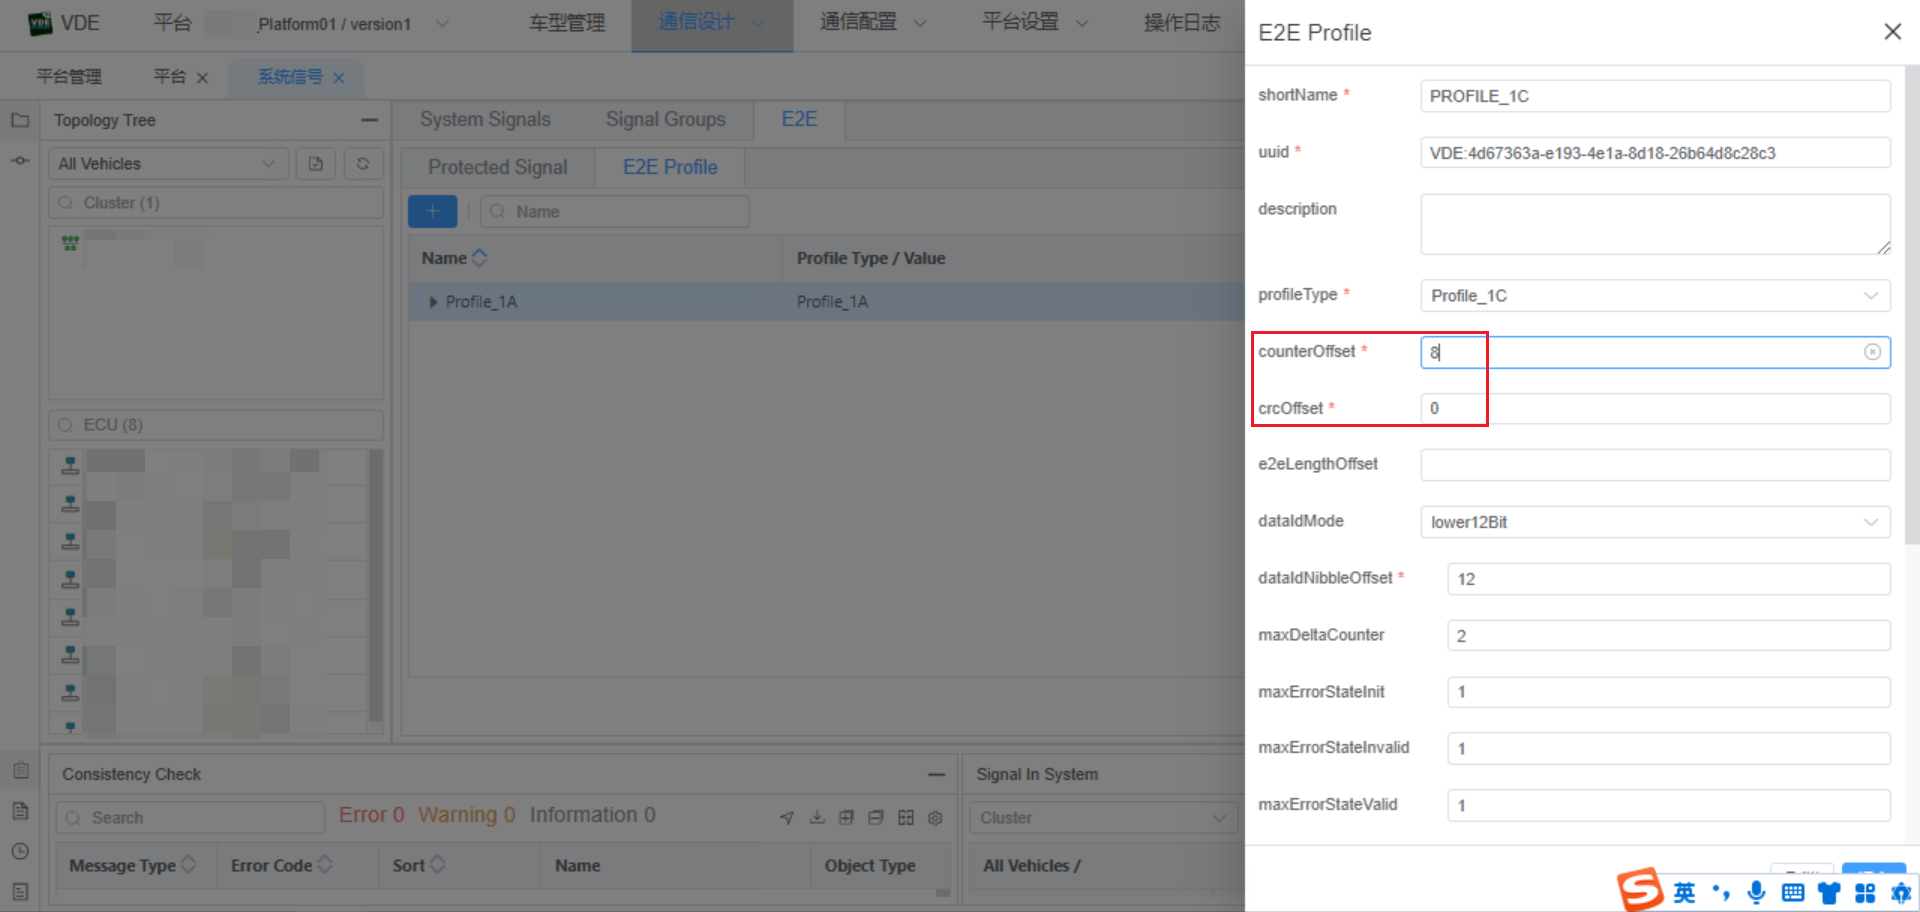Click the shortName input field
The image size is (1920, 912).
(x=1655, y=96)
